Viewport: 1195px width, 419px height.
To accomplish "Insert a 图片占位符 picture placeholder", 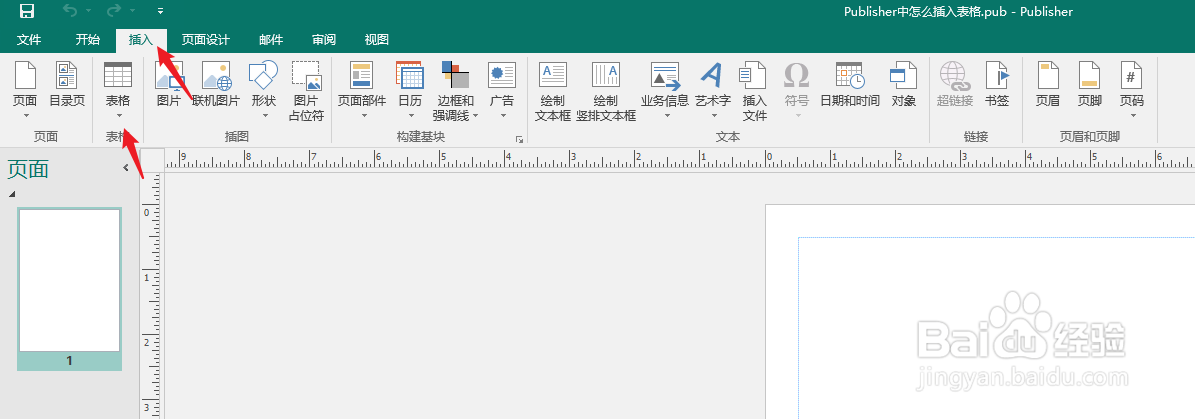I will pyautogui.click(x=306, y=91).
